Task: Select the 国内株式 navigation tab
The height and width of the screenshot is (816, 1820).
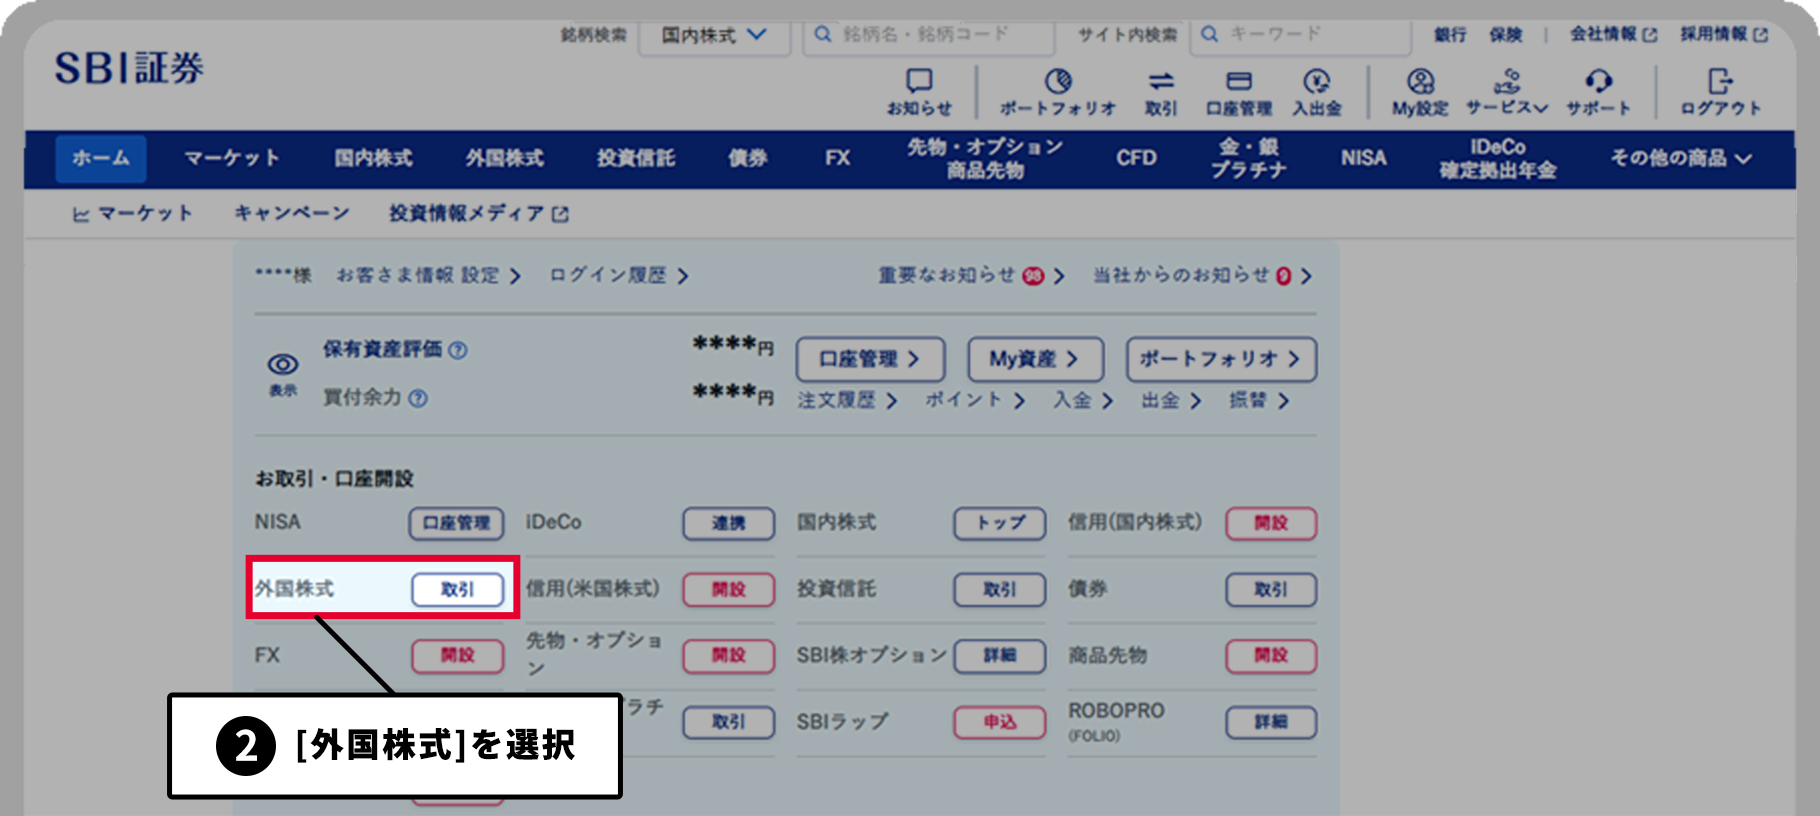Action: pos(373,158)
